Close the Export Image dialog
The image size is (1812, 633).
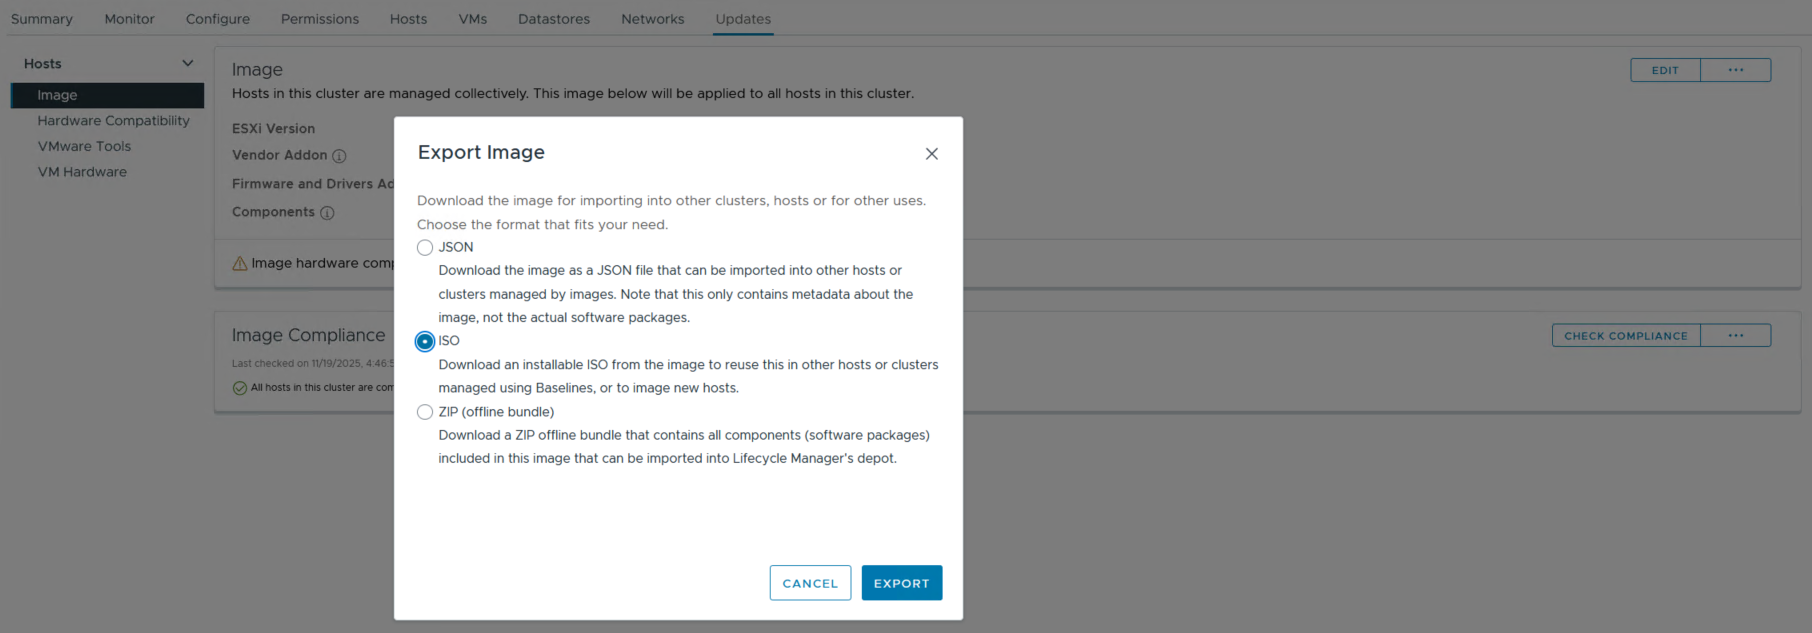pos(931,154)
